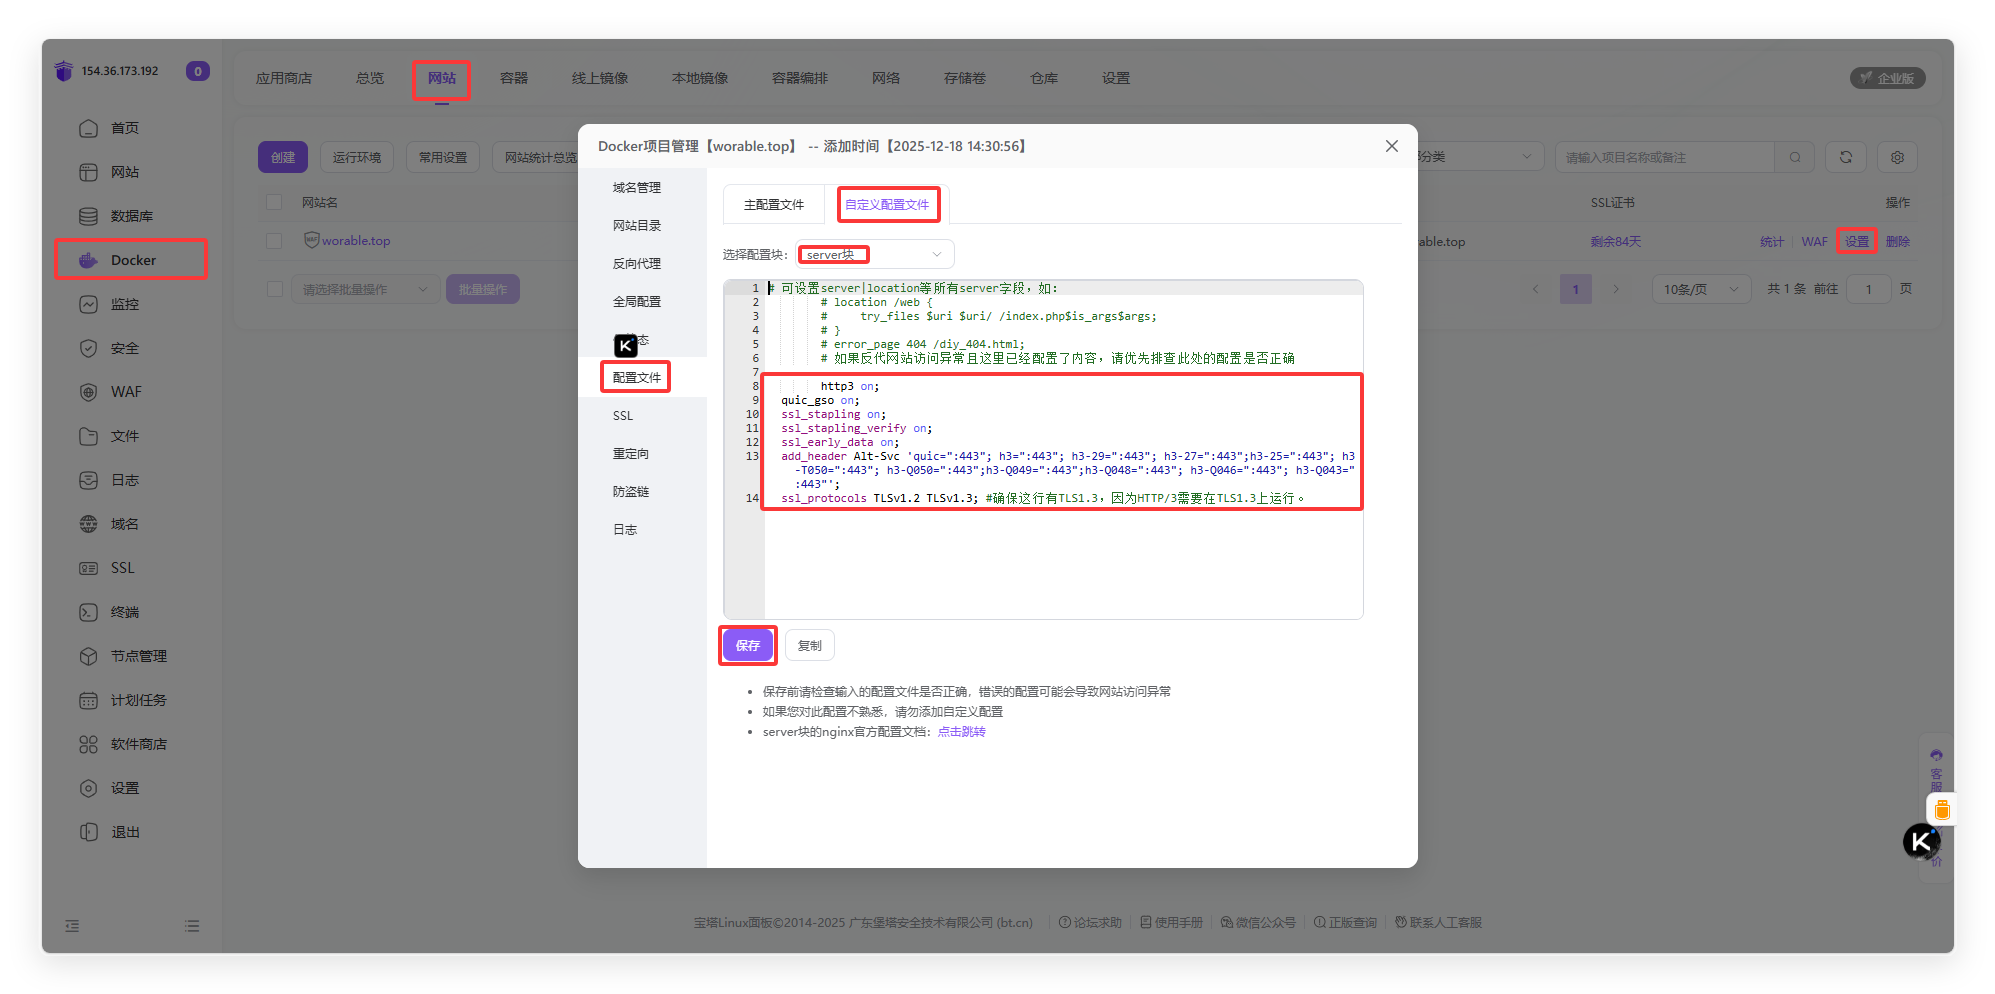This screenshot has width=1995, height=994.
Task: Open the gear settings icon at top right
Action: [1897, 157]
